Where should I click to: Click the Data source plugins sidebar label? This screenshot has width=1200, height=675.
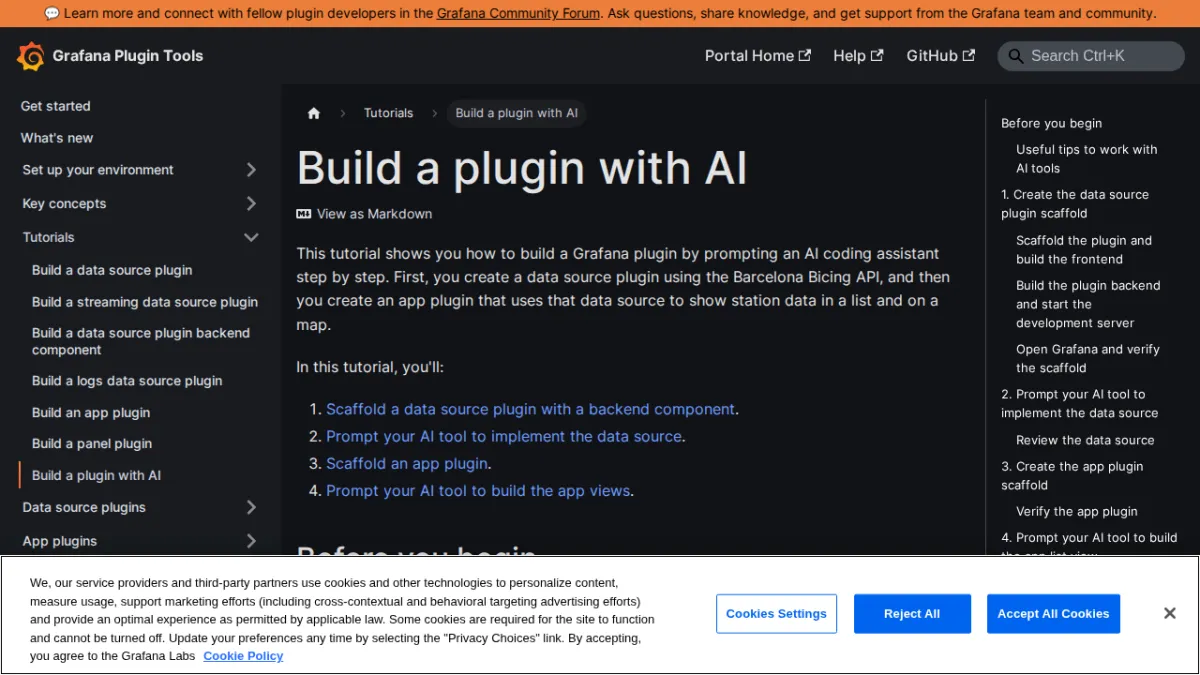click(x=84, y=508)
